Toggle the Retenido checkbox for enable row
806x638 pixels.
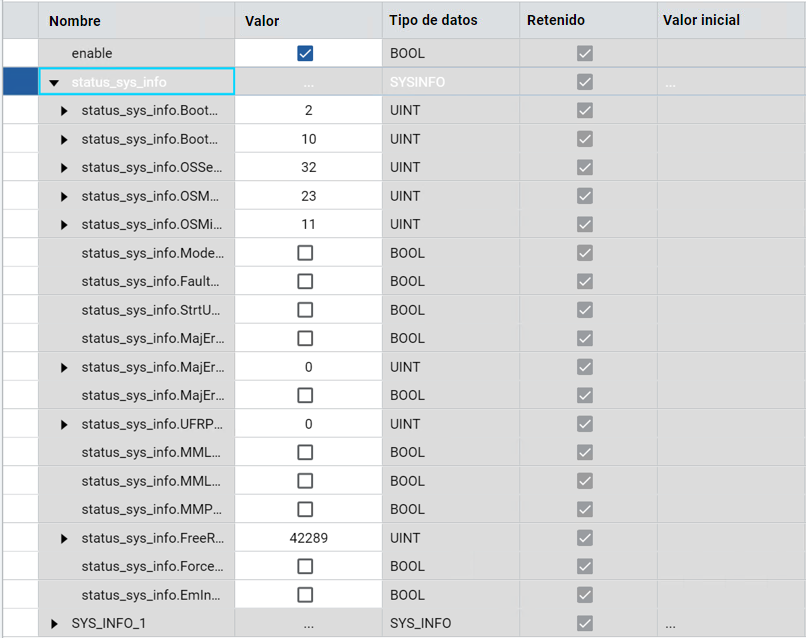[585, 53]
